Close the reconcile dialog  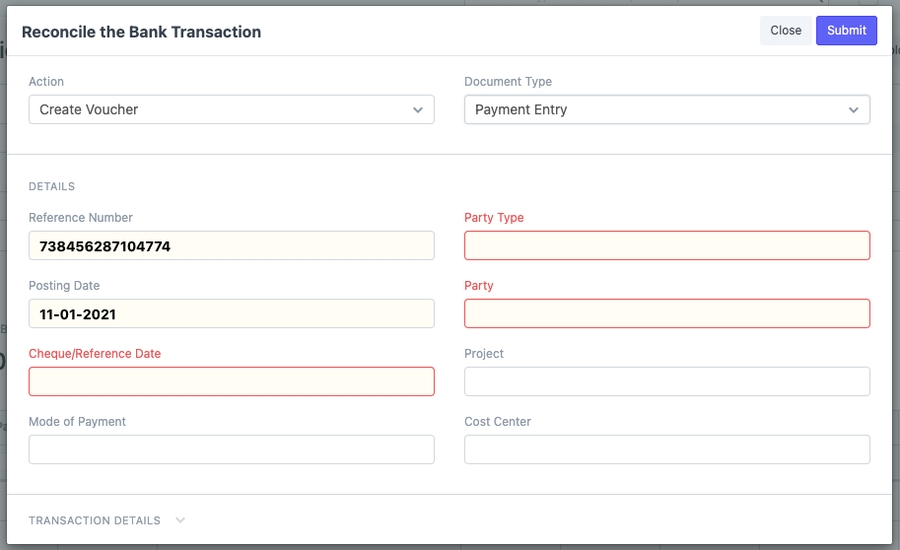point(785,30)
